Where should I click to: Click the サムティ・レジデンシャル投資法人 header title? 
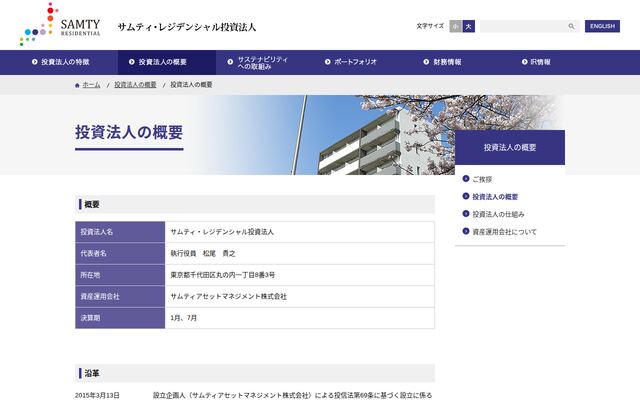point(187,27)
